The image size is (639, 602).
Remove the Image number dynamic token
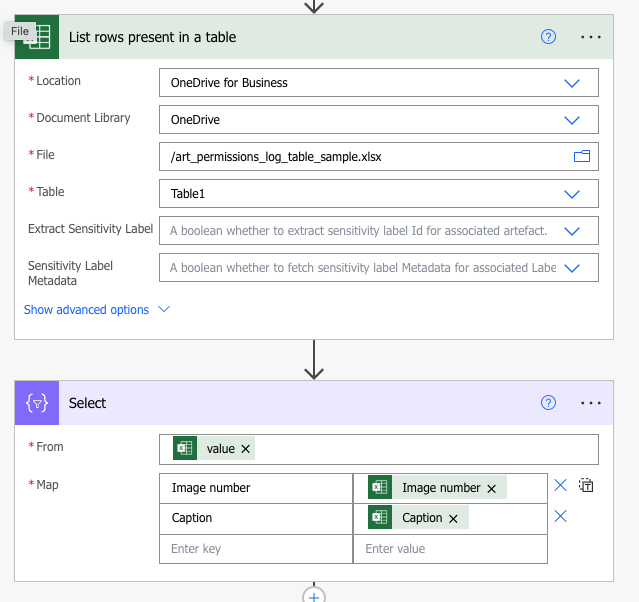click(491, 488)
